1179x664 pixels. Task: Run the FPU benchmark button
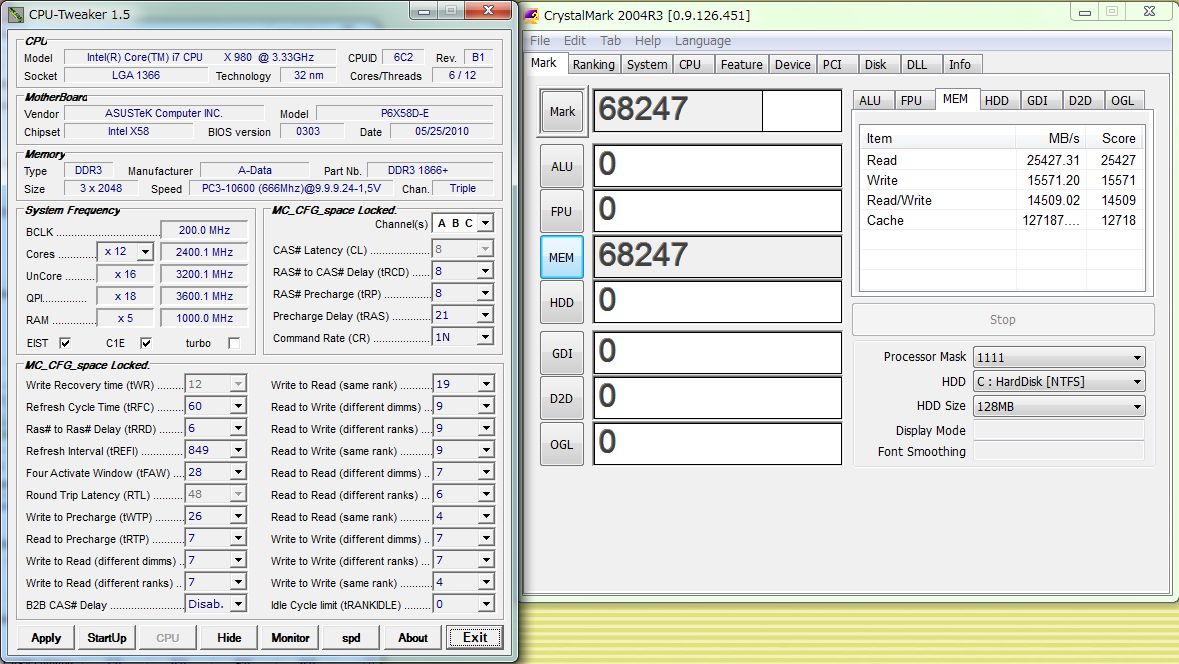click(x=562, y=211)
